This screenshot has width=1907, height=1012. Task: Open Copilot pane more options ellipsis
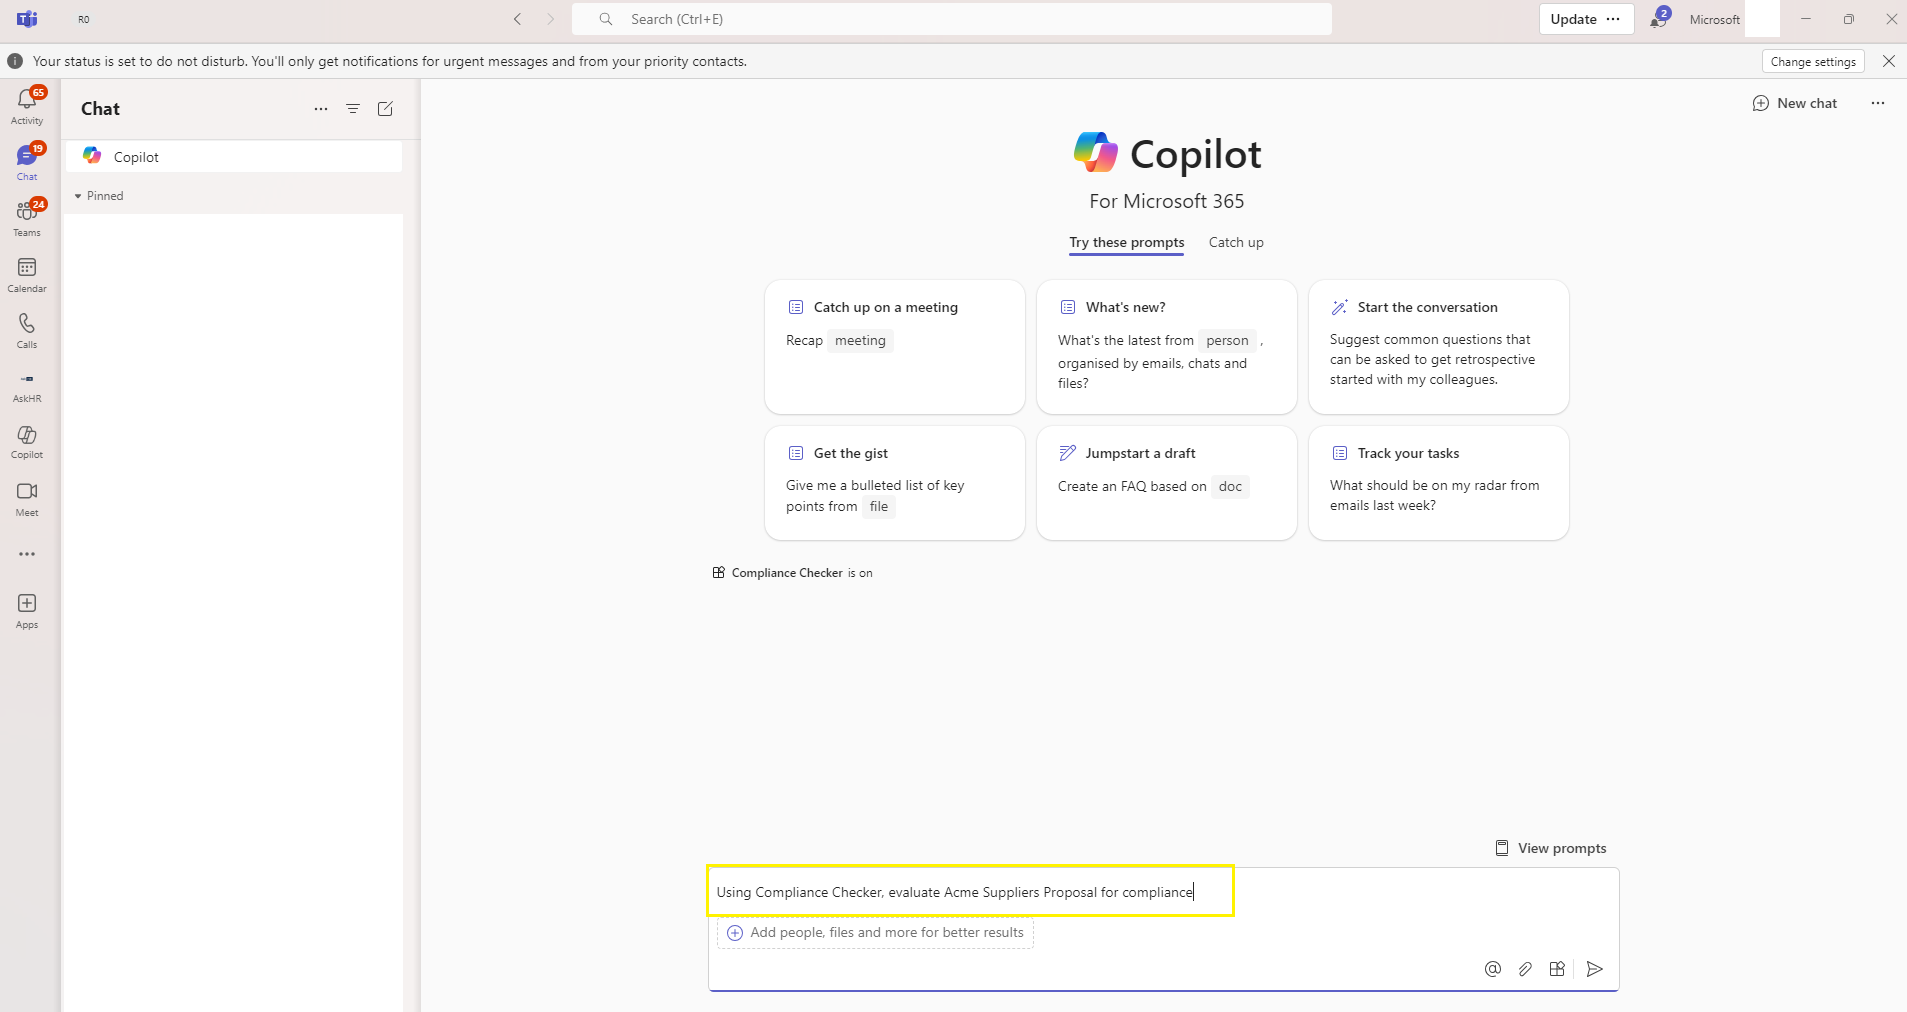[1878, 103]
